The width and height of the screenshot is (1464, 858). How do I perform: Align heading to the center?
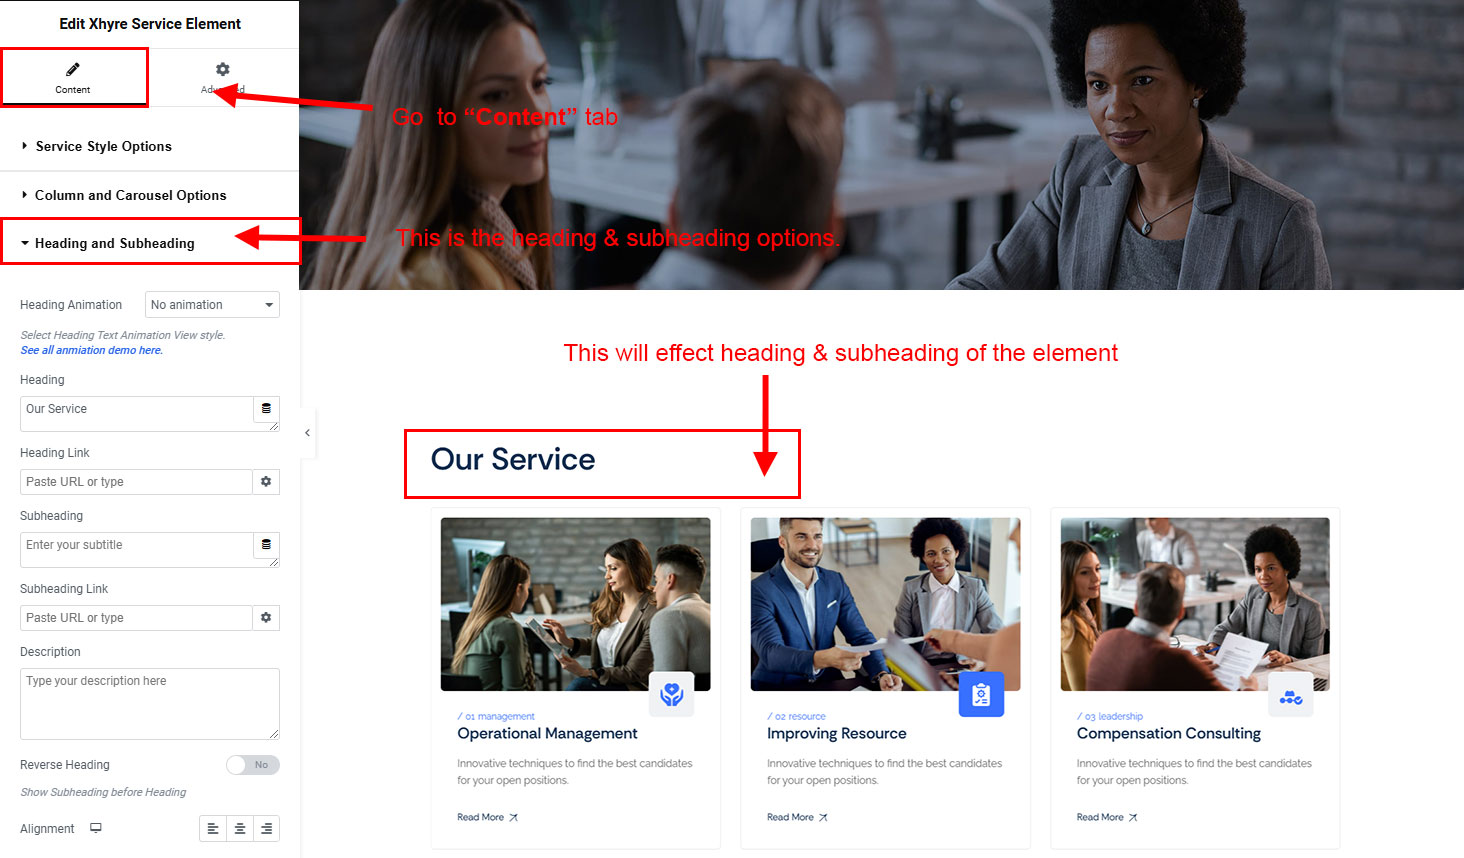240,829
